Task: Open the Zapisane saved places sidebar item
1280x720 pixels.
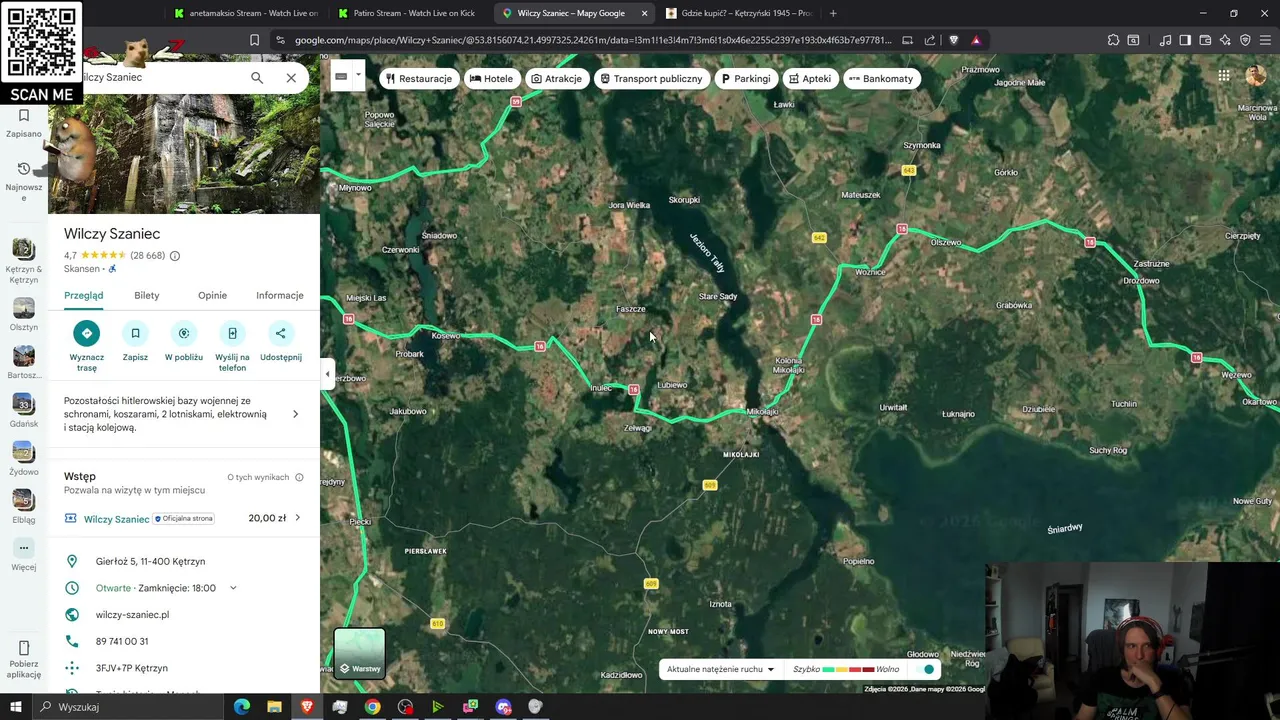Action: point(24,123)
